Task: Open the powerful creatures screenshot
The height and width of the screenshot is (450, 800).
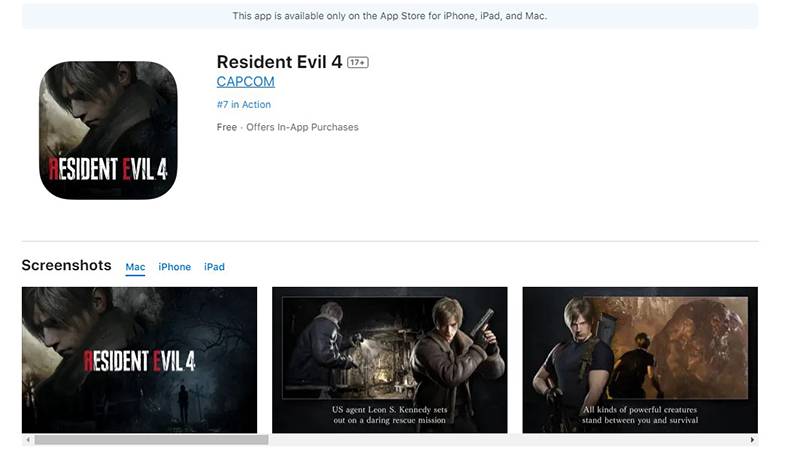Action: click(640, 360)
